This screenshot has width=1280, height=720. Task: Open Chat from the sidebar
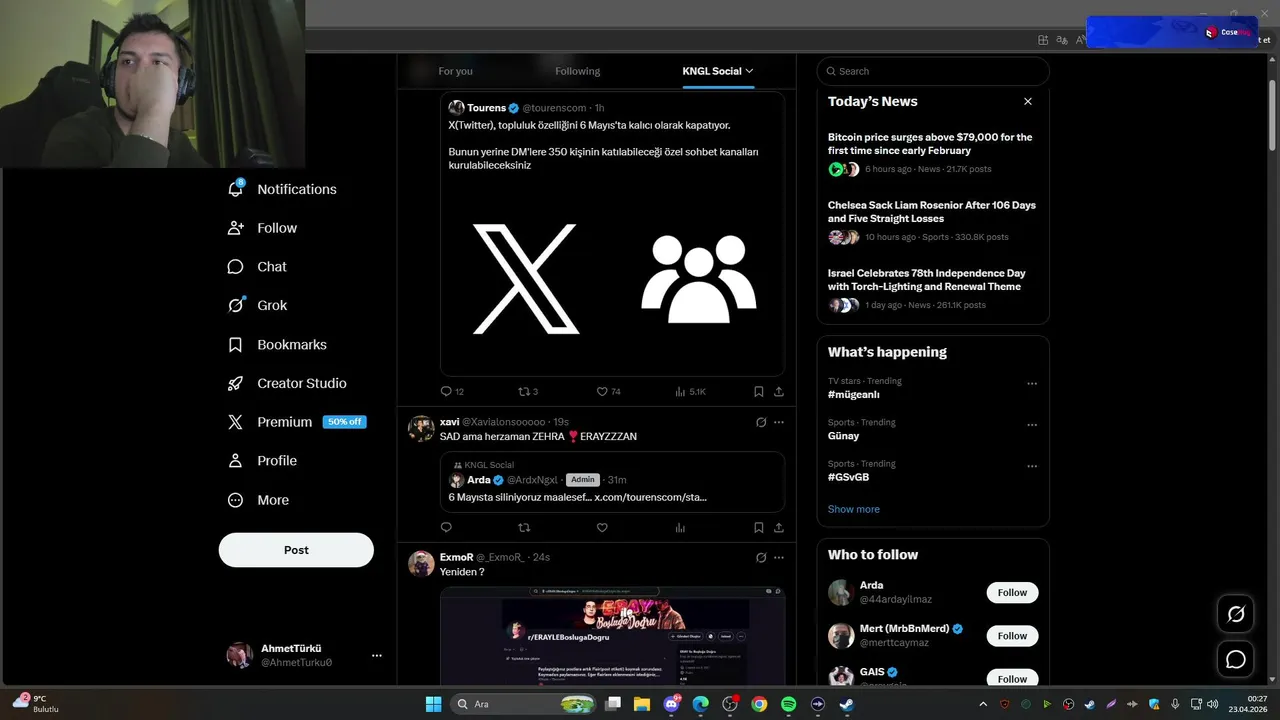(x=258, y=267)
